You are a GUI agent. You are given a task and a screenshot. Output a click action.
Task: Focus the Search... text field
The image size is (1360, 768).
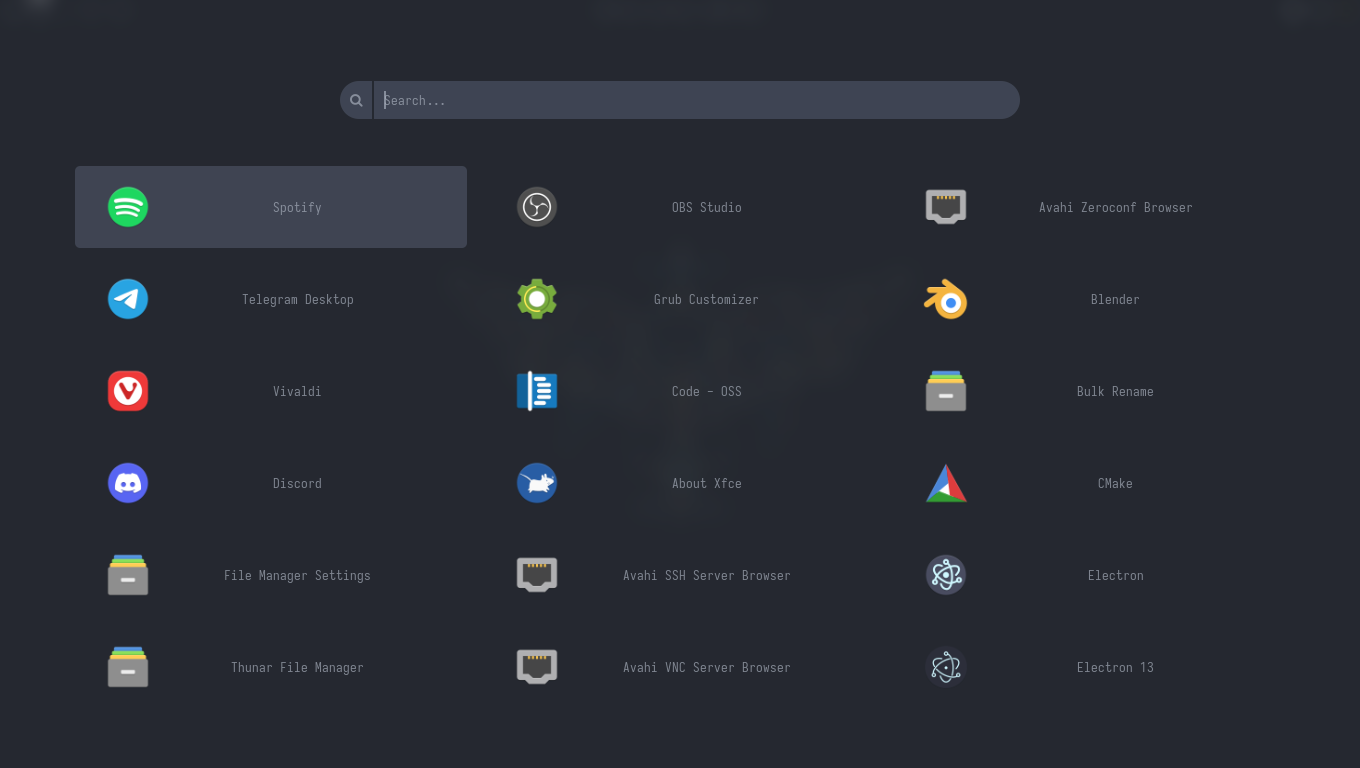point(697,100)
